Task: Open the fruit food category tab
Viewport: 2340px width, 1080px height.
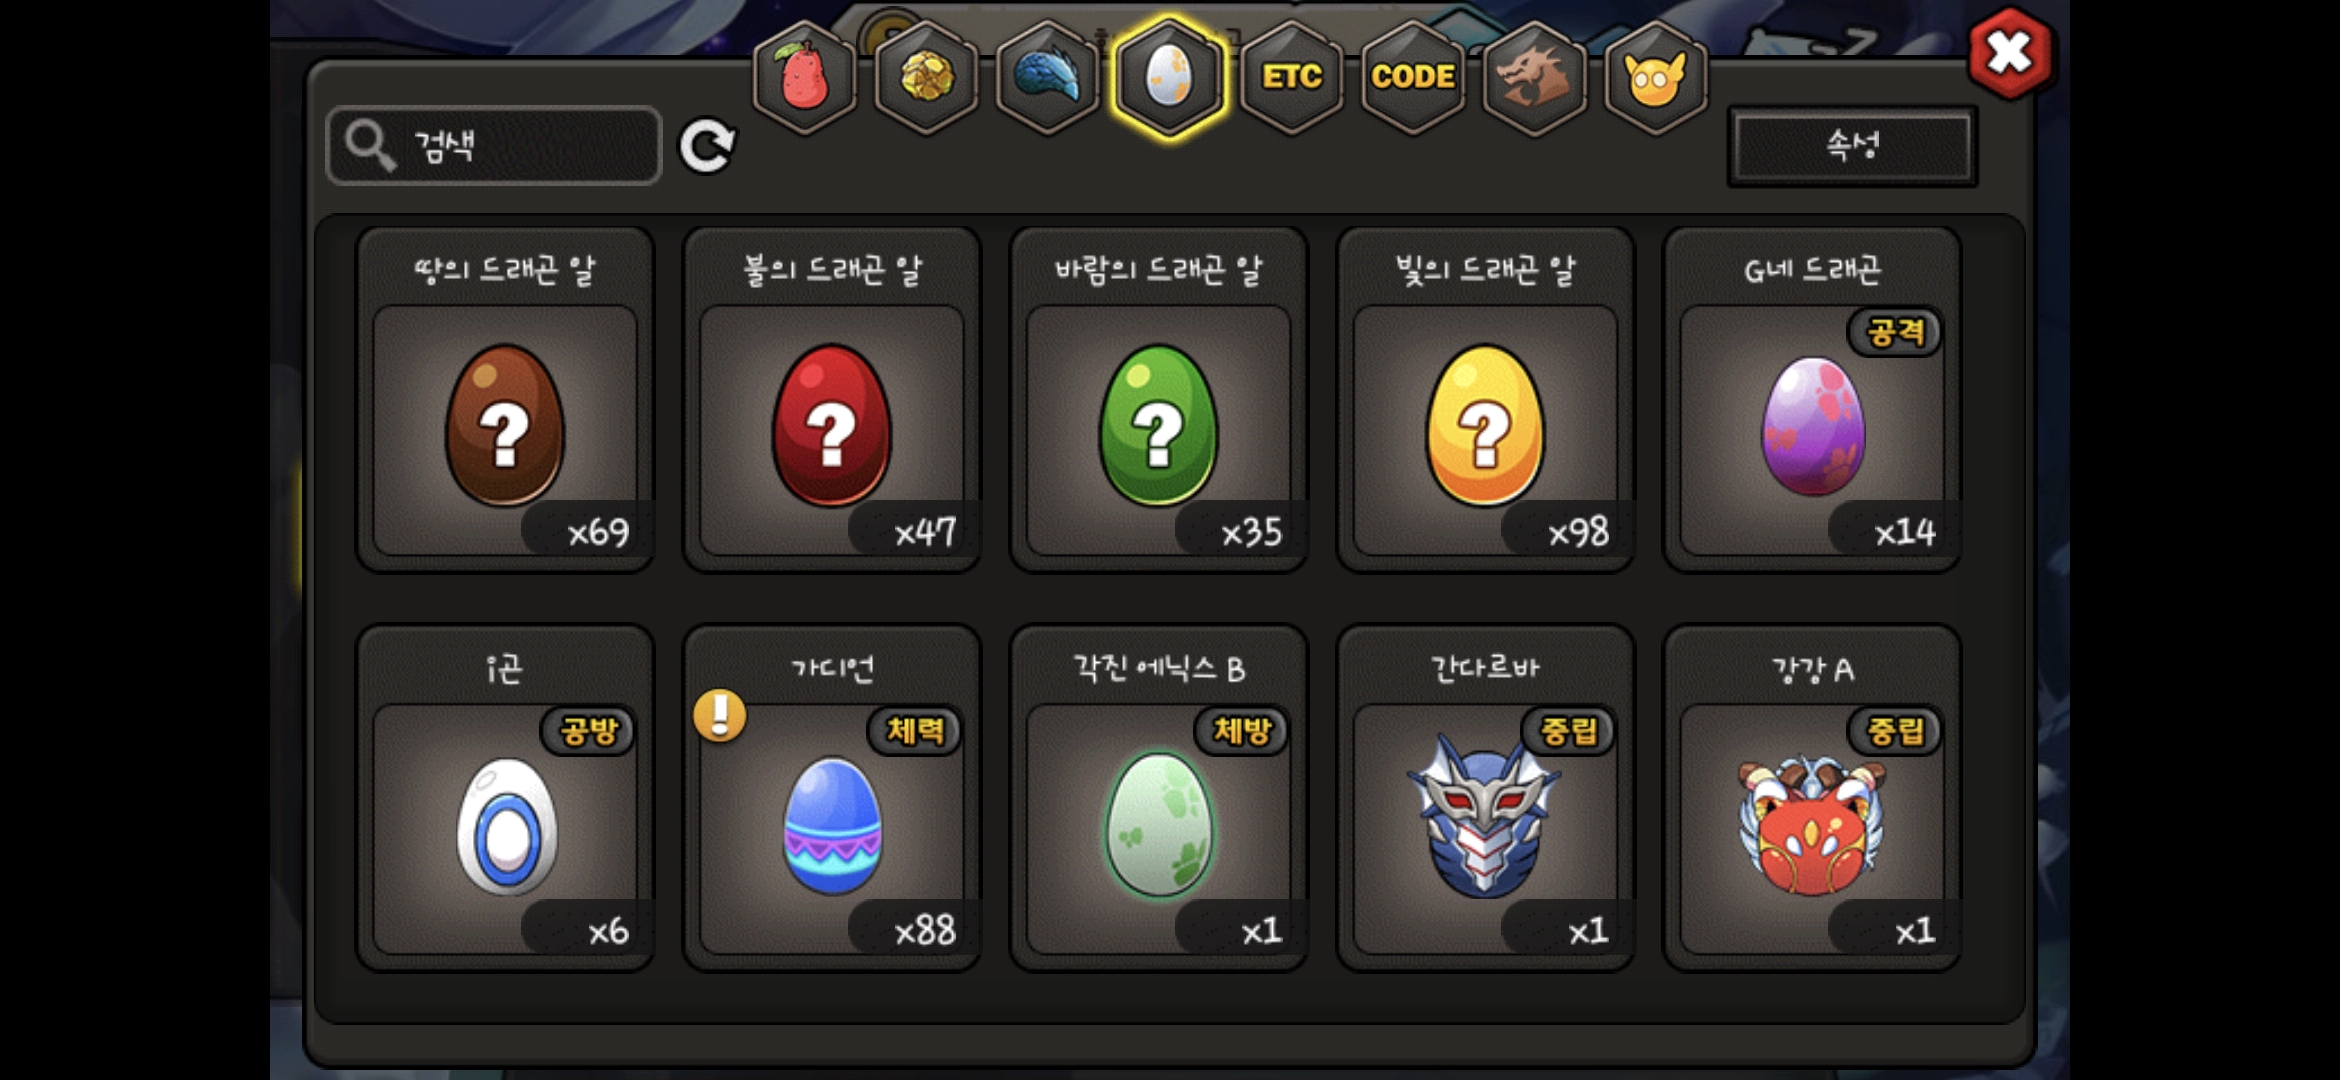Action: pyautogui.click(x=805, y=78)
